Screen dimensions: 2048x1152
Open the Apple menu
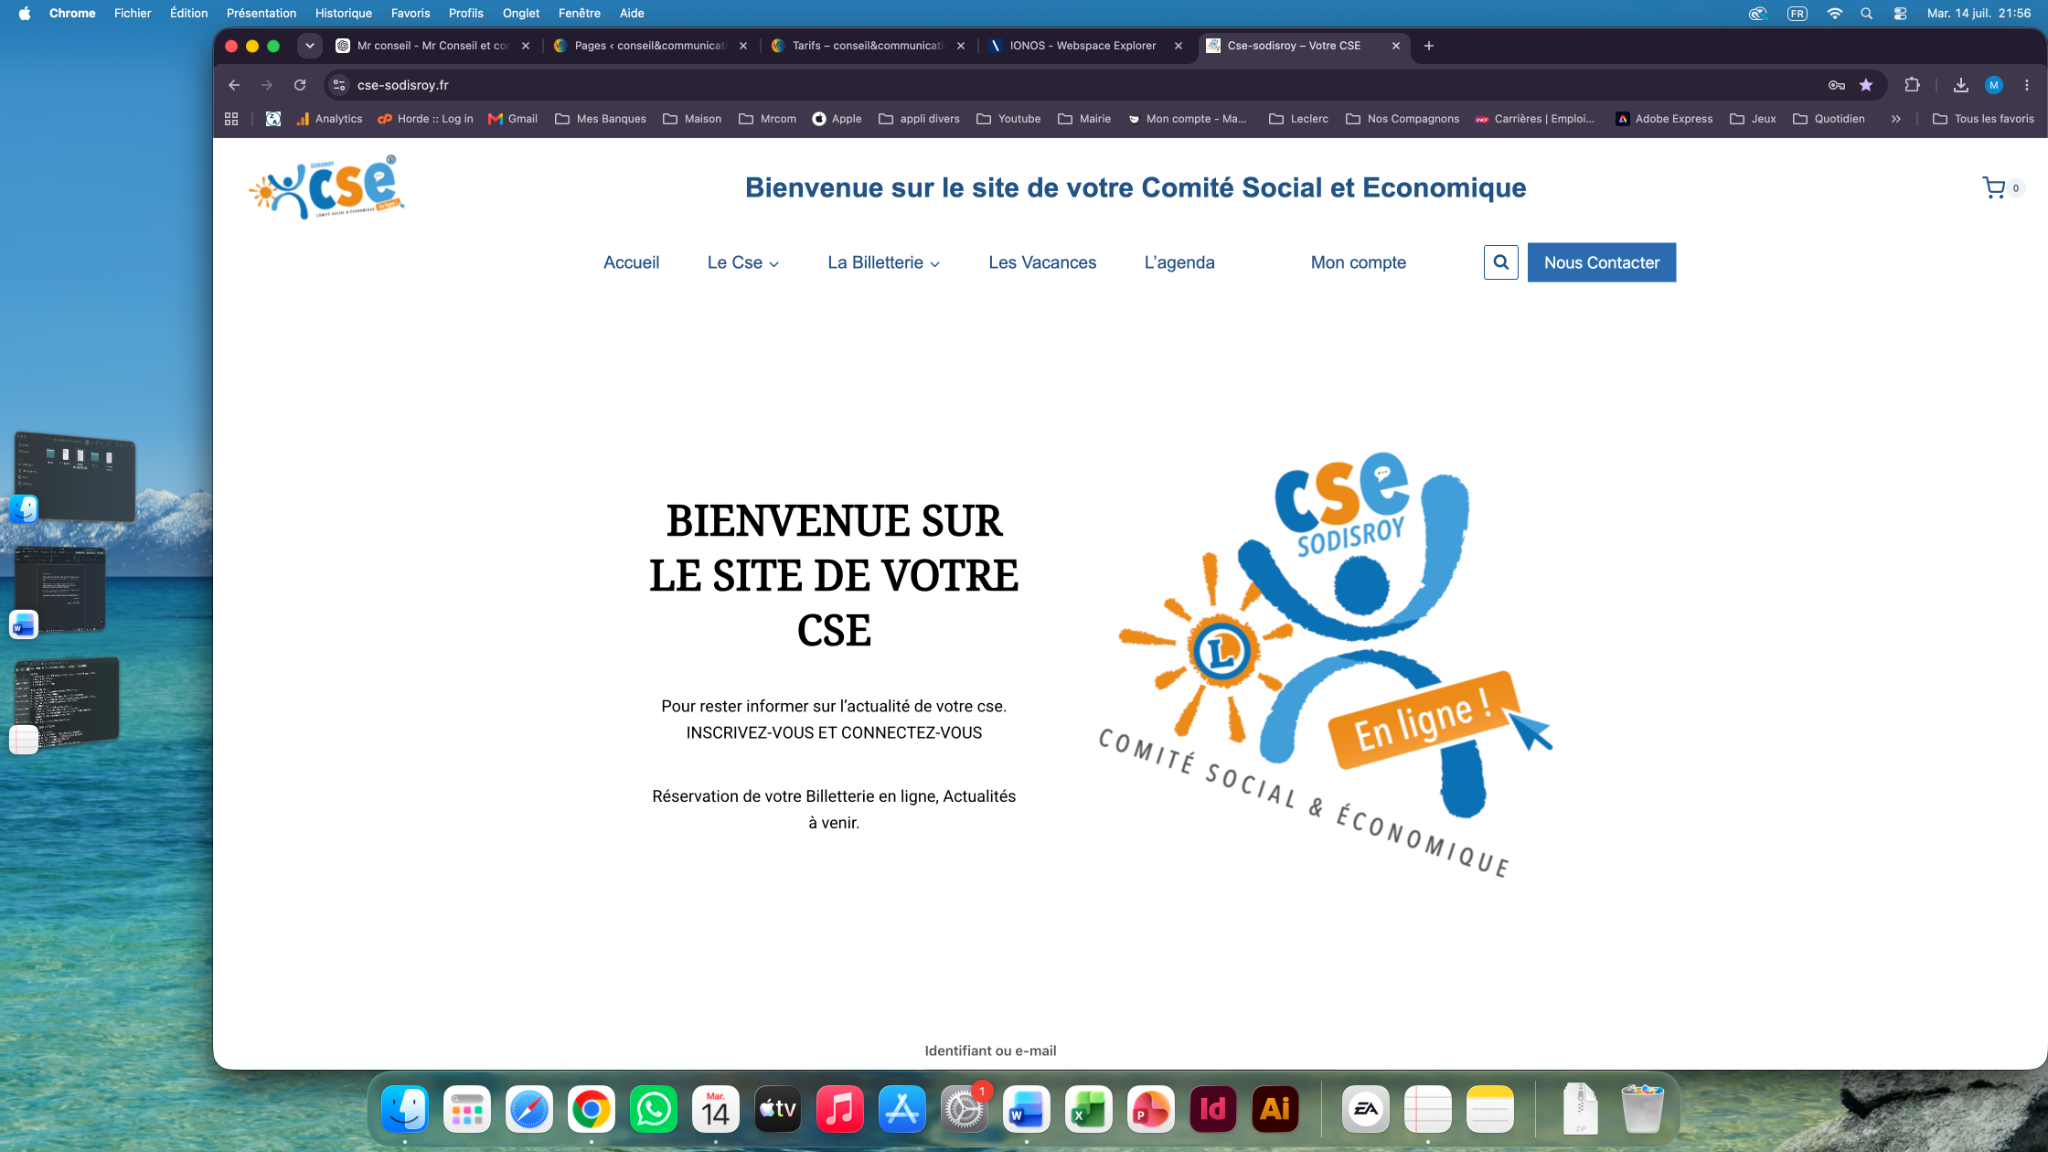click(x=24, y=13)
